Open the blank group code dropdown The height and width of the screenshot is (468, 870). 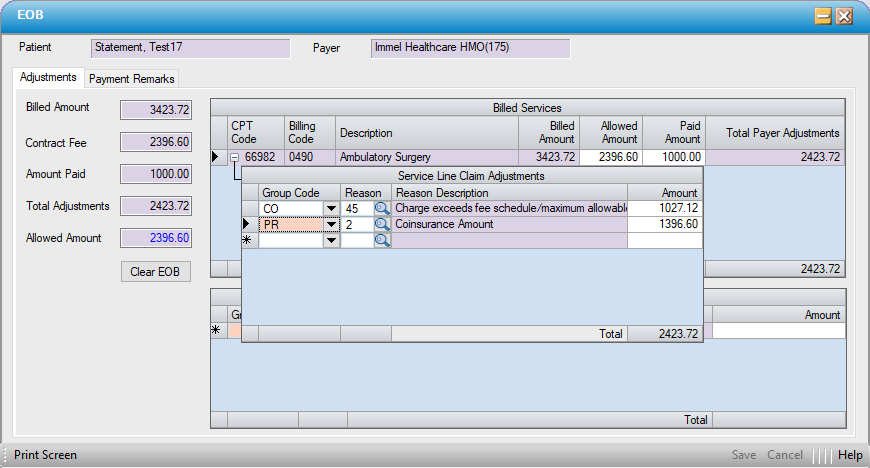330,241
